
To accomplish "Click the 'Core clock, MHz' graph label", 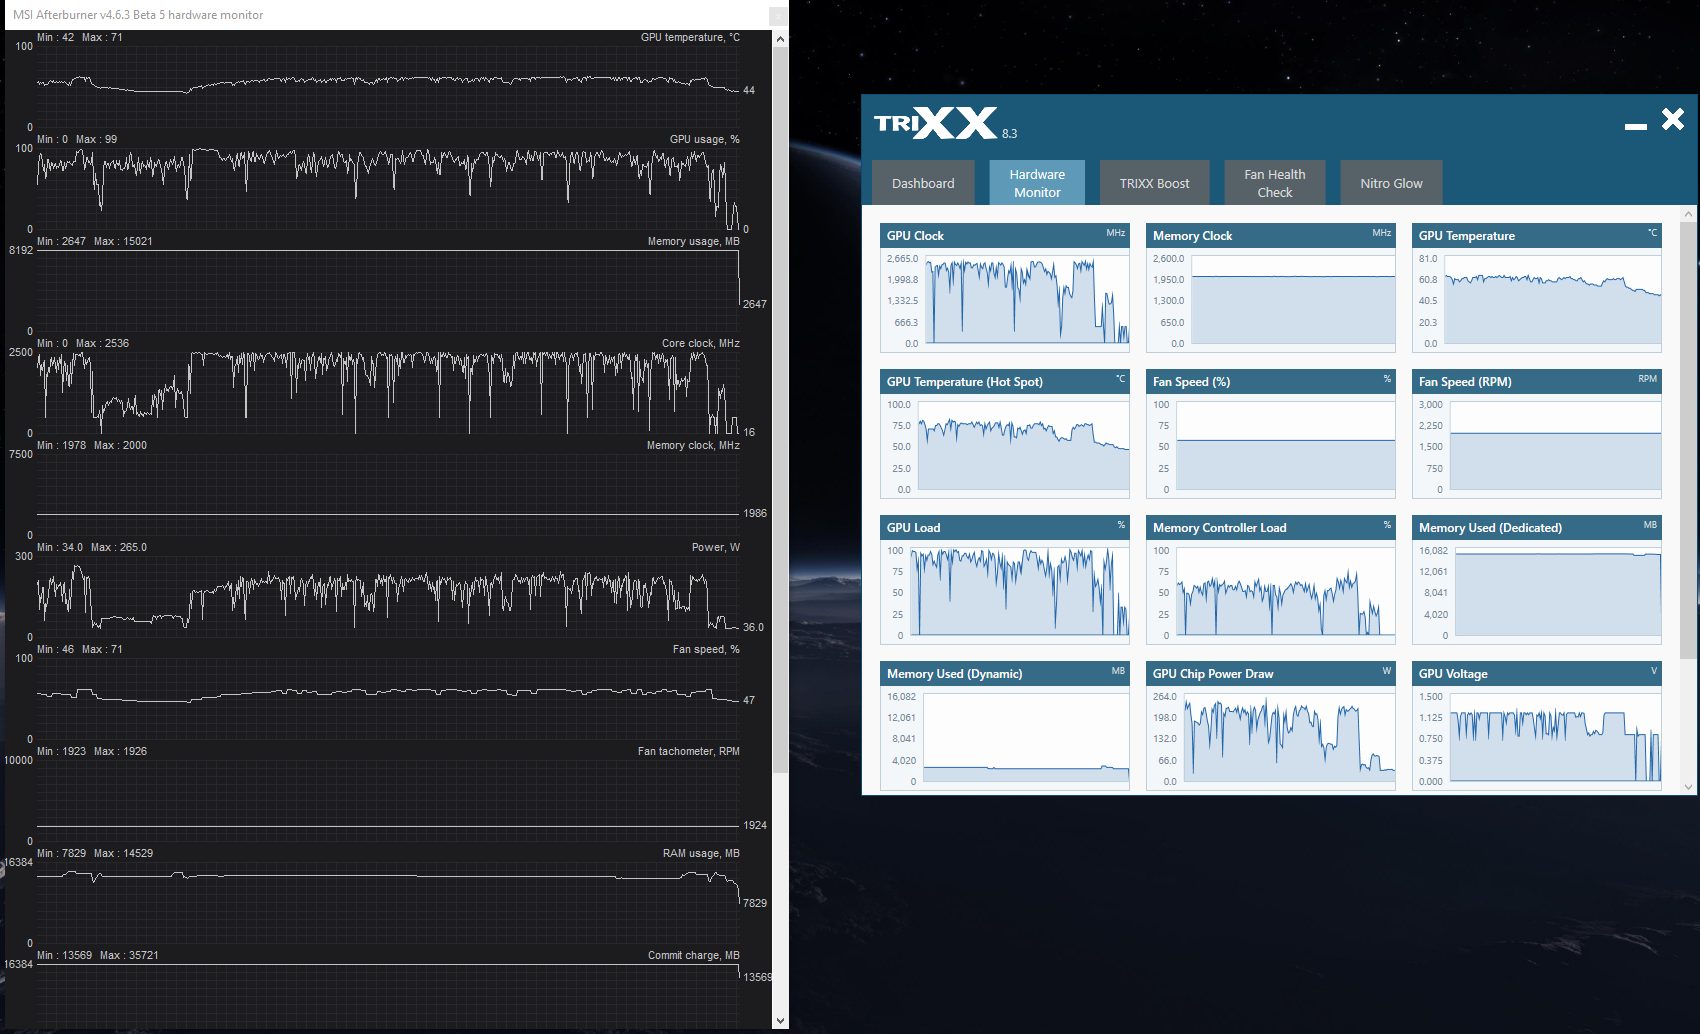I will pos(701,343).
